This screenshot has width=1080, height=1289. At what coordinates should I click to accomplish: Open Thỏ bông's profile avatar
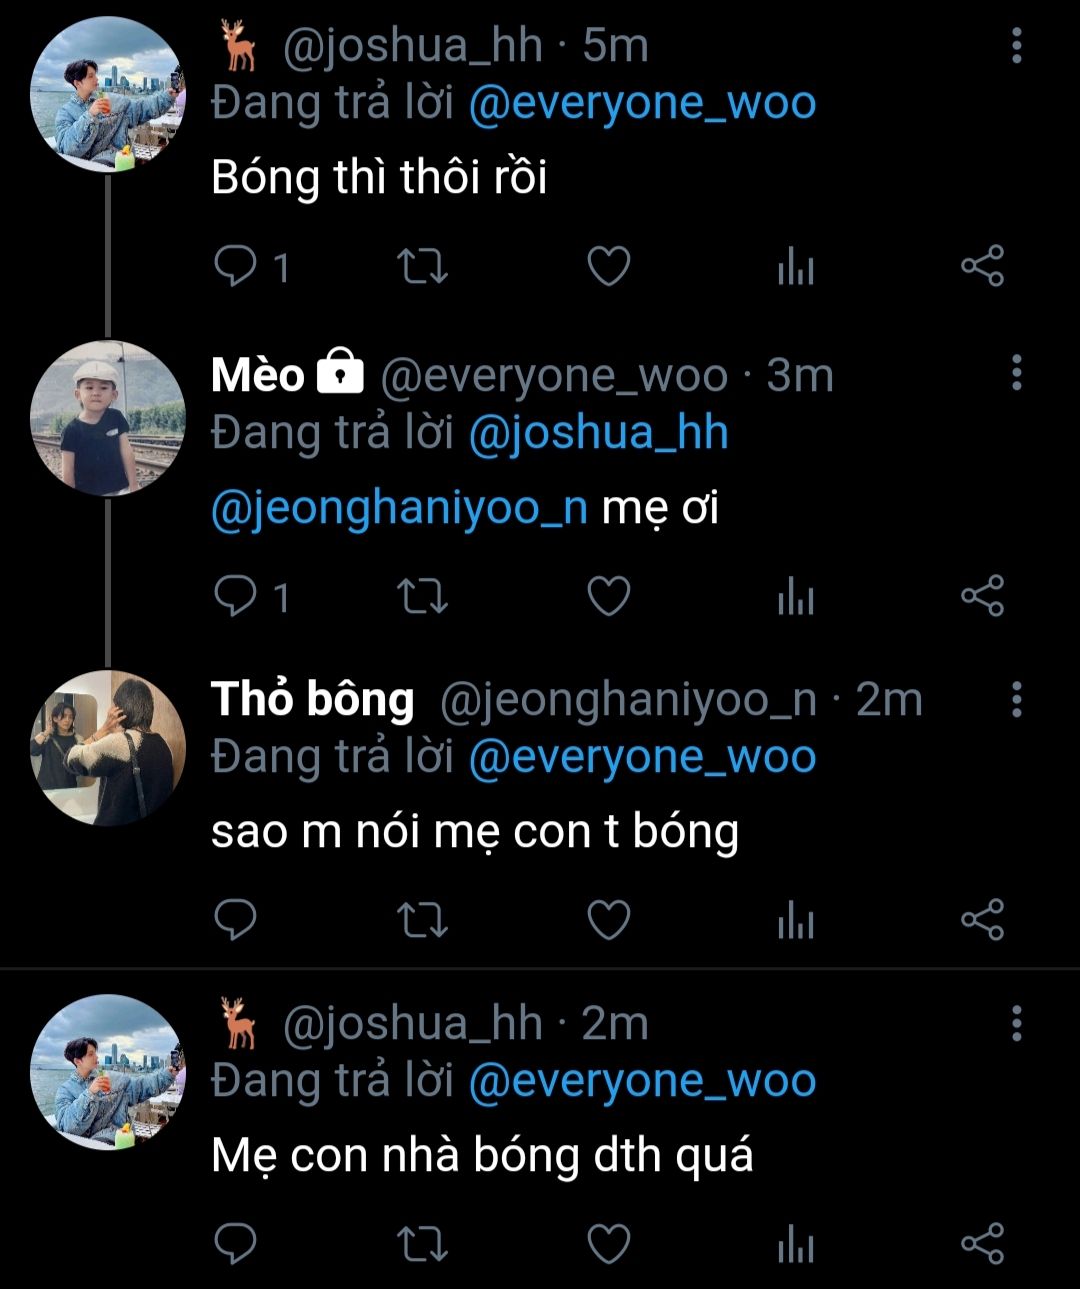point(108,747)
